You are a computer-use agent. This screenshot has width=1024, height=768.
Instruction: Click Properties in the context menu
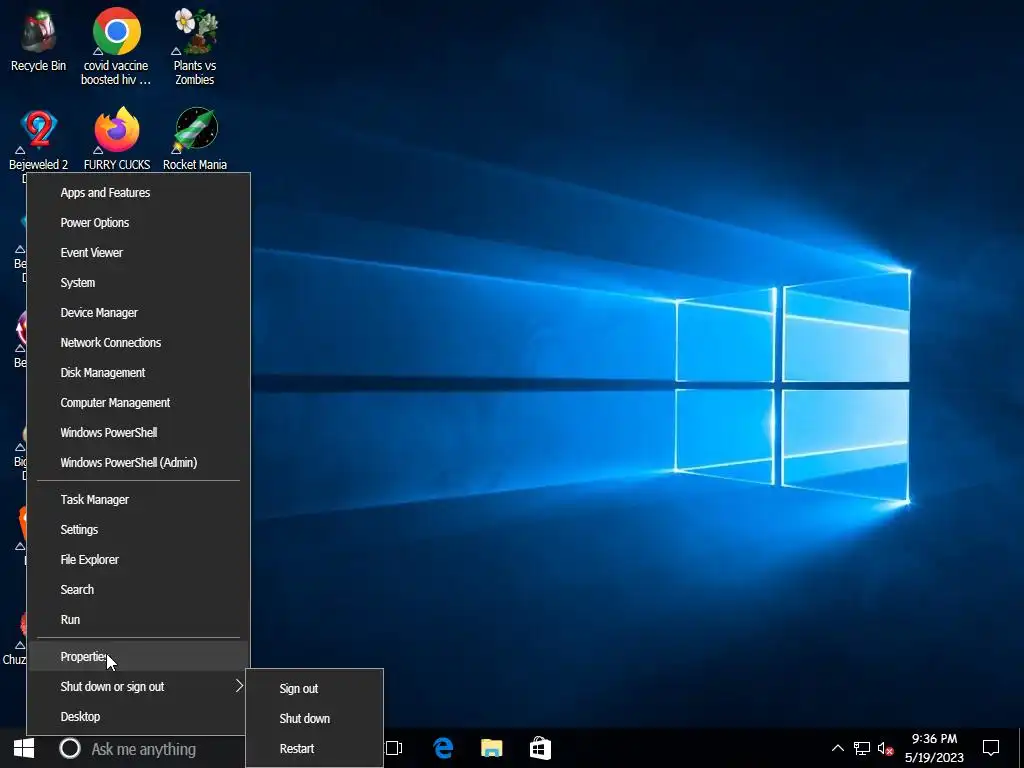pyautogui.click(x=138, y=656)
